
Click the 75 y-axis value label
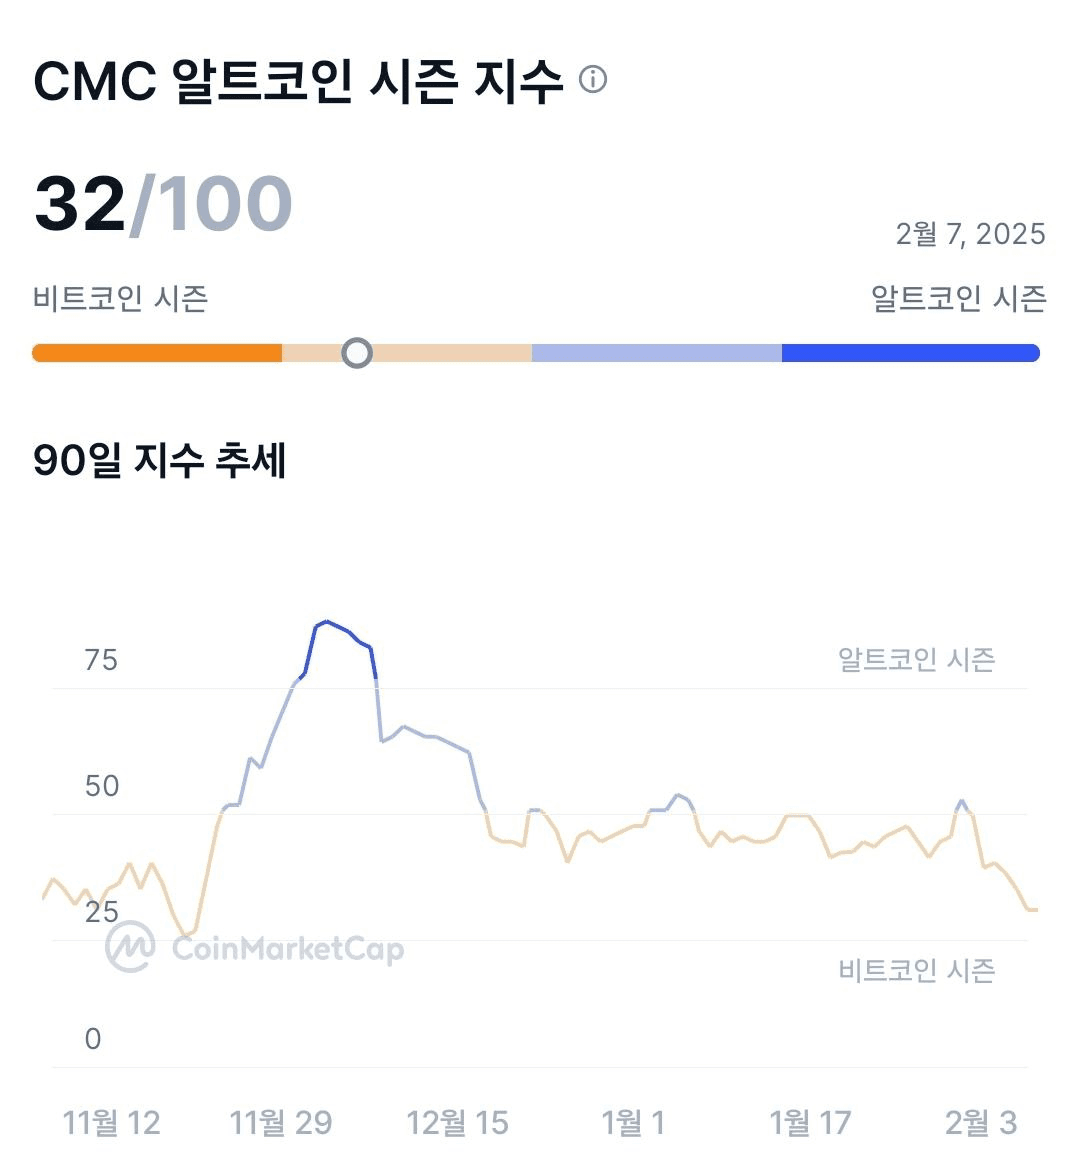click(101, 660)
